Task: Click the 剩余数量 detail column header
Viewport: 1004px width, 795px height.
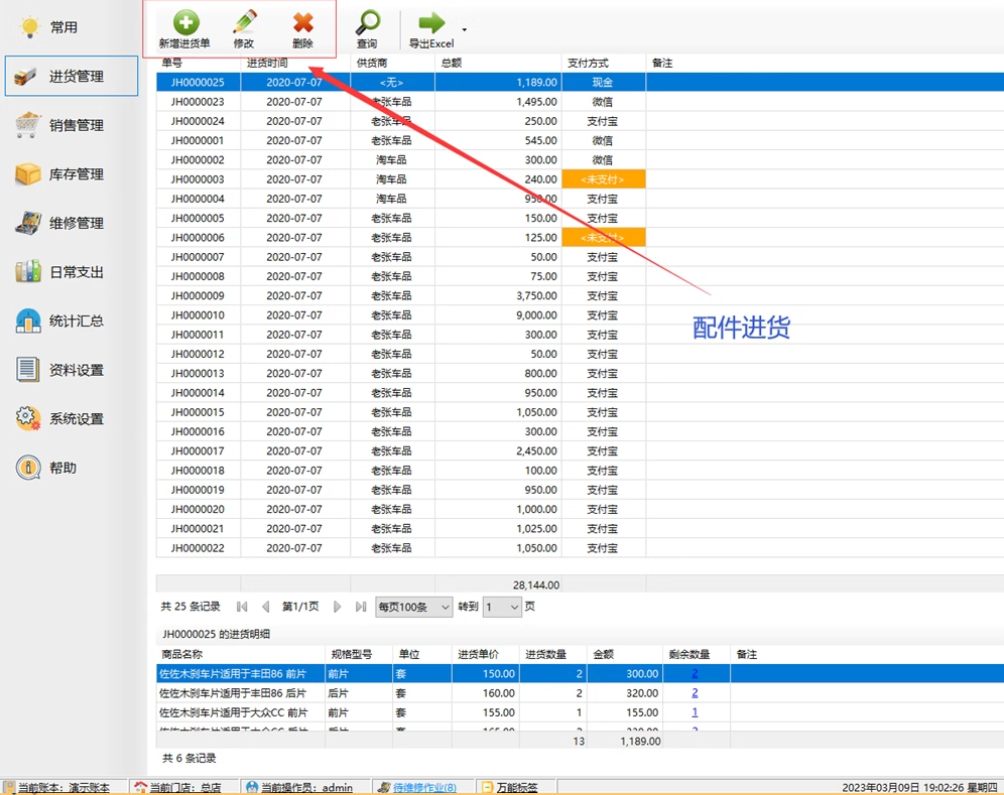Action: click(689, 654)
